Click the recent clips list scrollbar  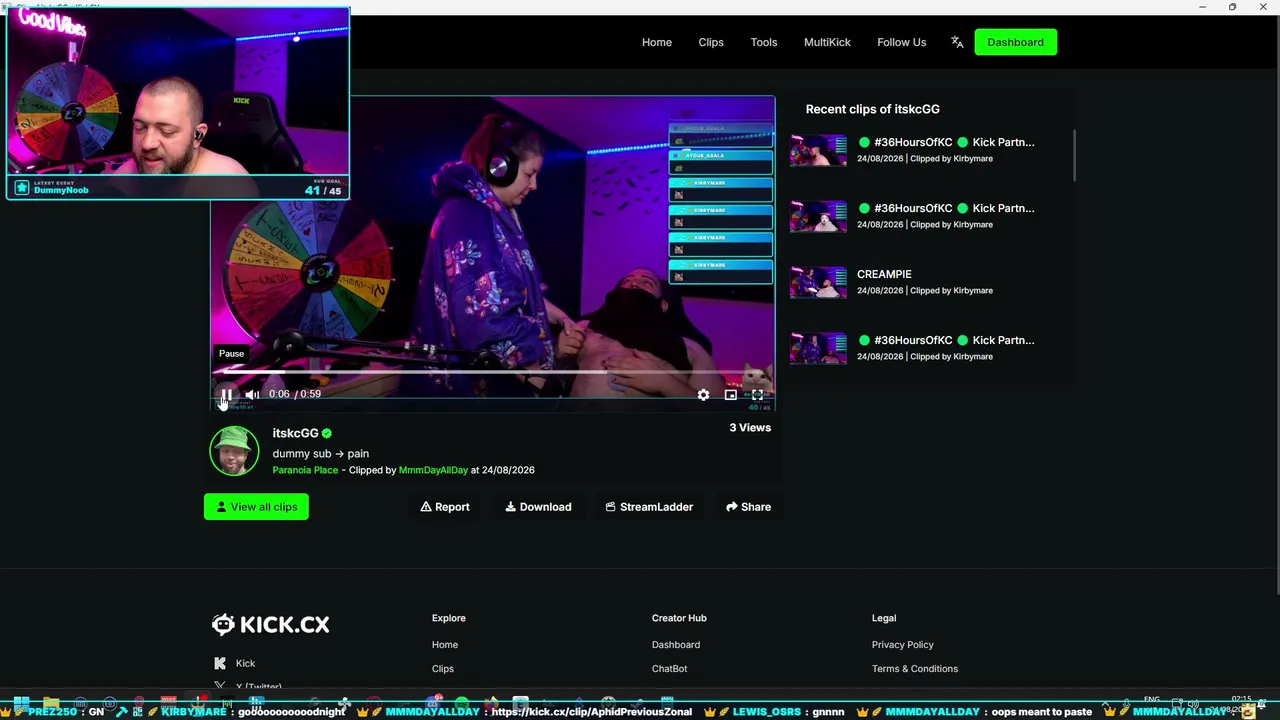pos(1074,155)
